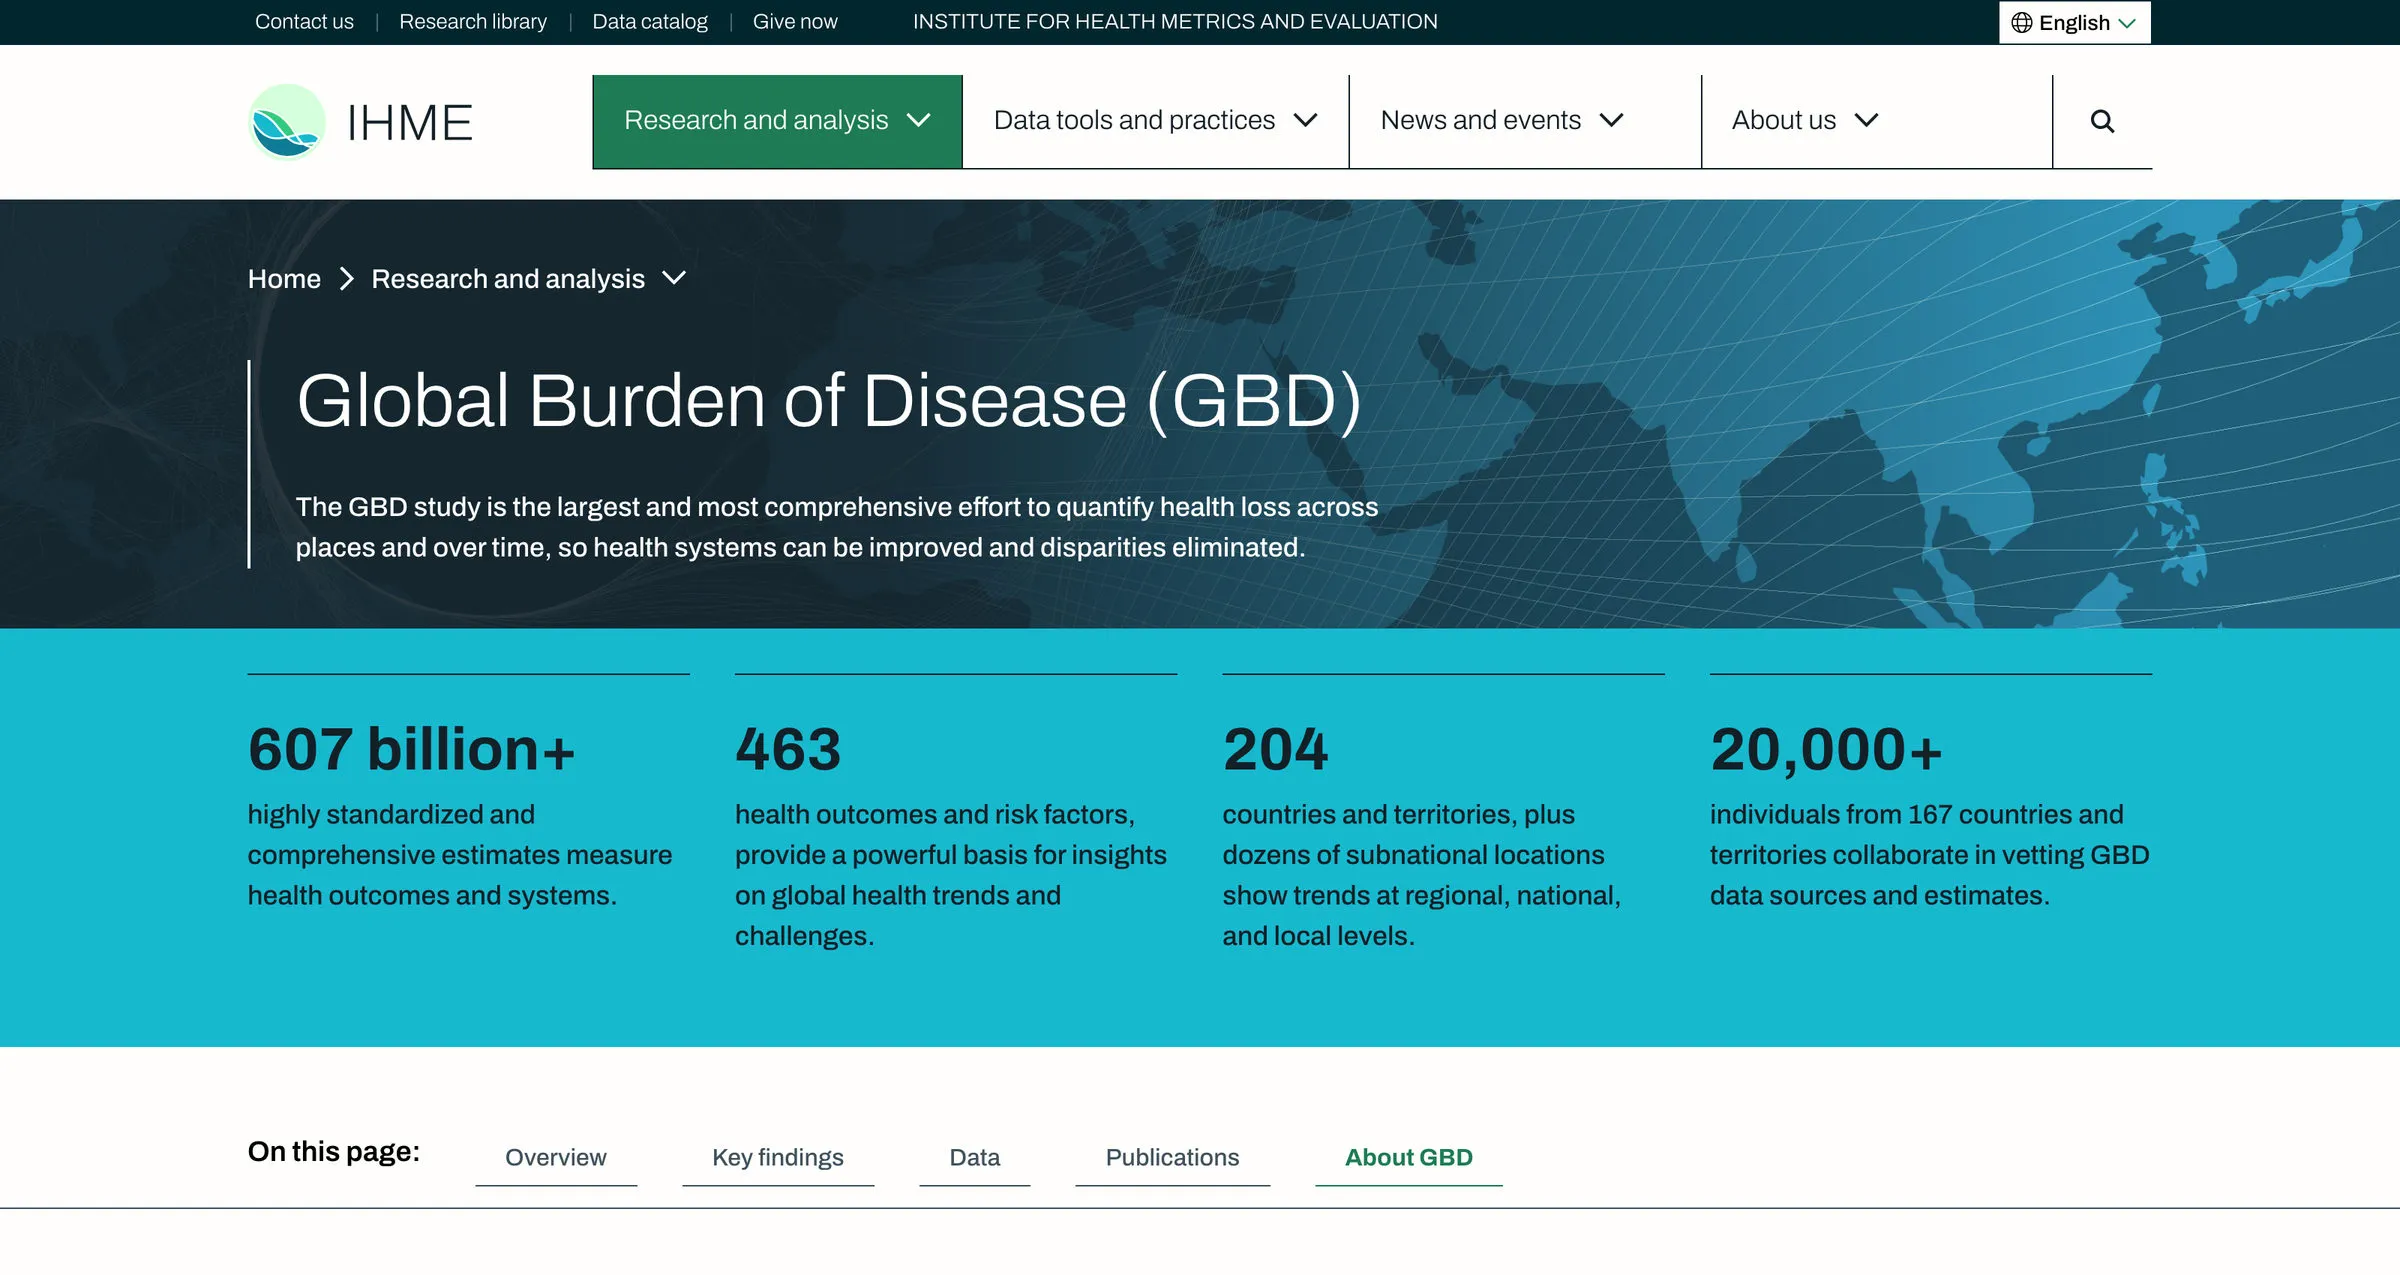Click the IHME wordmark text
This screenshot has height=1275, width=2400.
pos(409,123)
